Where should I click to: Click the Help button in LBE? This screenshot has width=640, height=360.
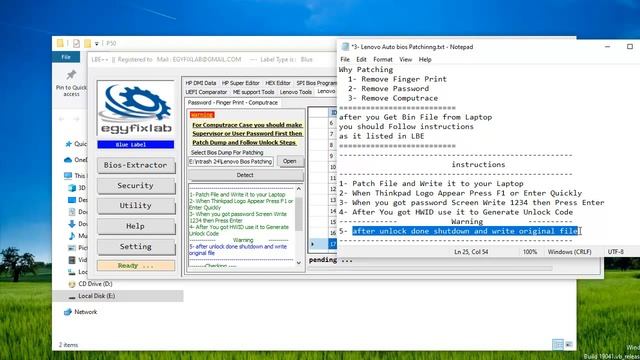click(136, 226)
